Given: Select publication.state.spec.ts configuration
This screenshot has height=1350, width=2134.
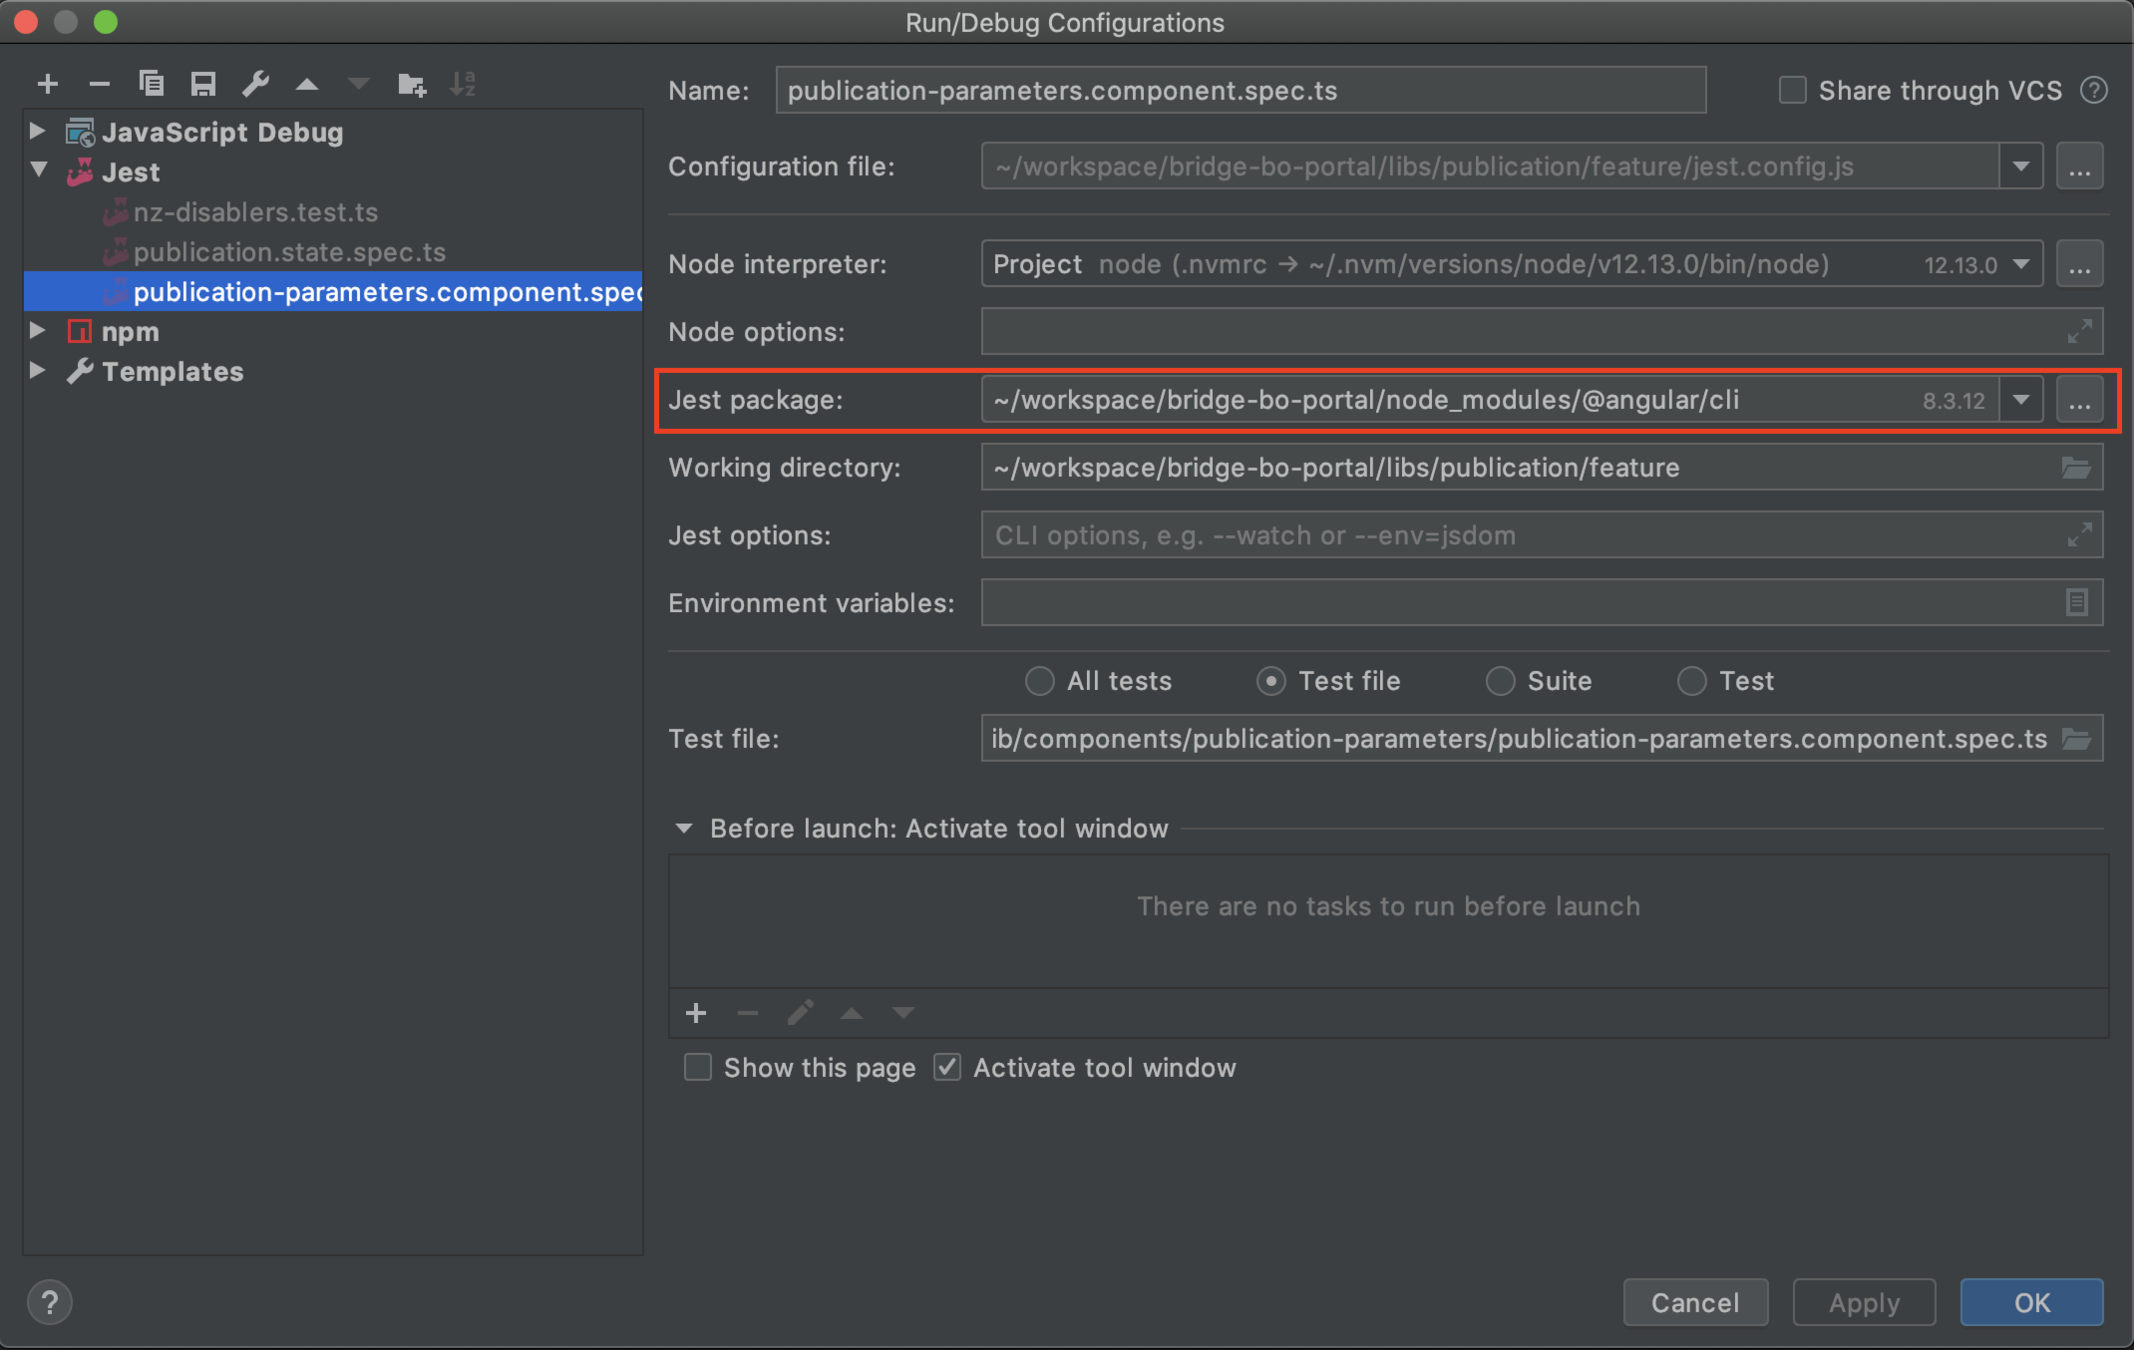Looking at the screenshot, I should click(x=289, y=252).
